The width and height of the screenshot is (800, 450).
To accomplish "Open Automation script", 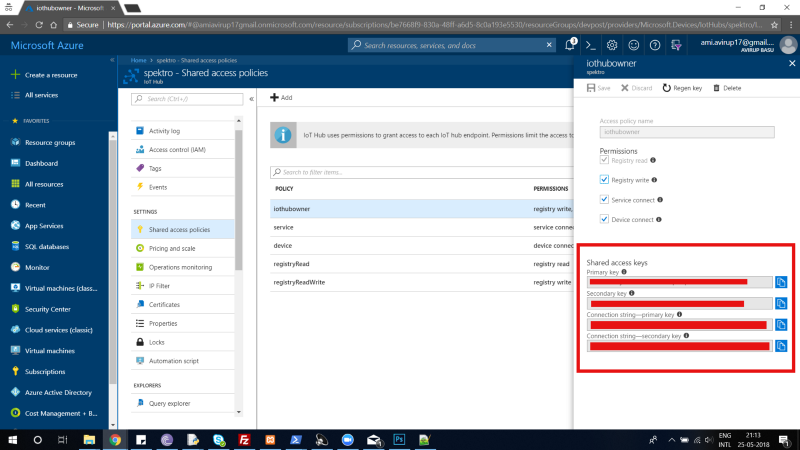I will [183, 361].
